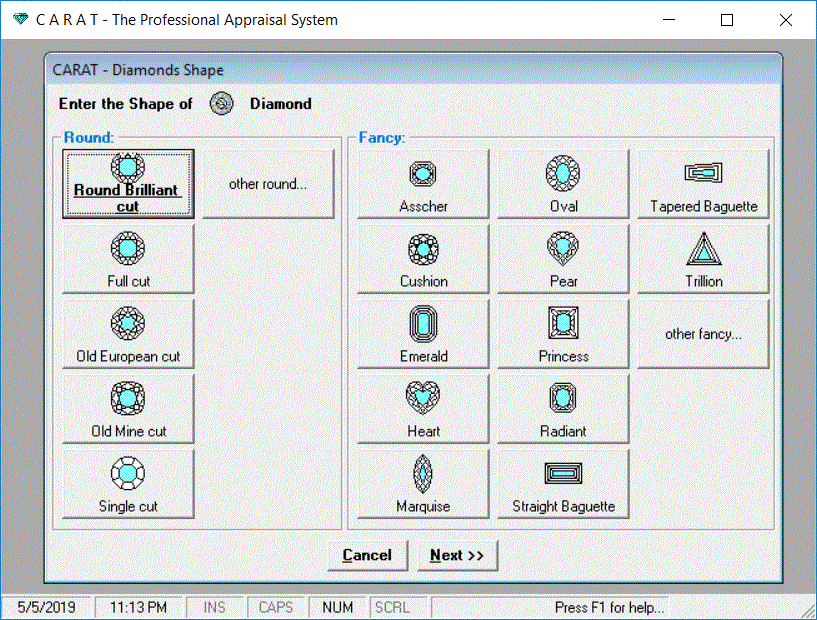Pick the Cushion diamond shape
This screenshot has height=620, width=817.
point(423,259)
